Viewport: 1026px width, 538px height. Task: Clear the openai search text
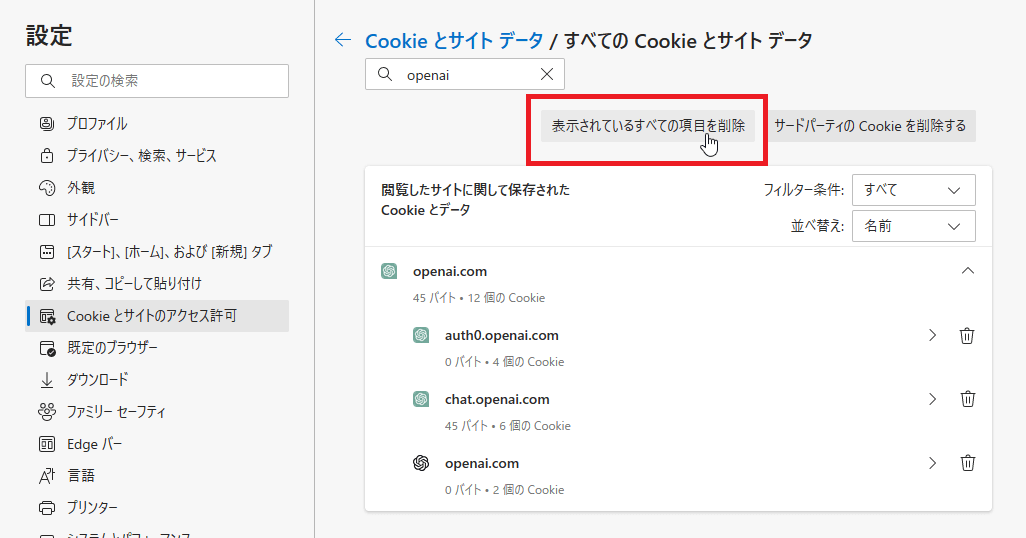point(547,74)
